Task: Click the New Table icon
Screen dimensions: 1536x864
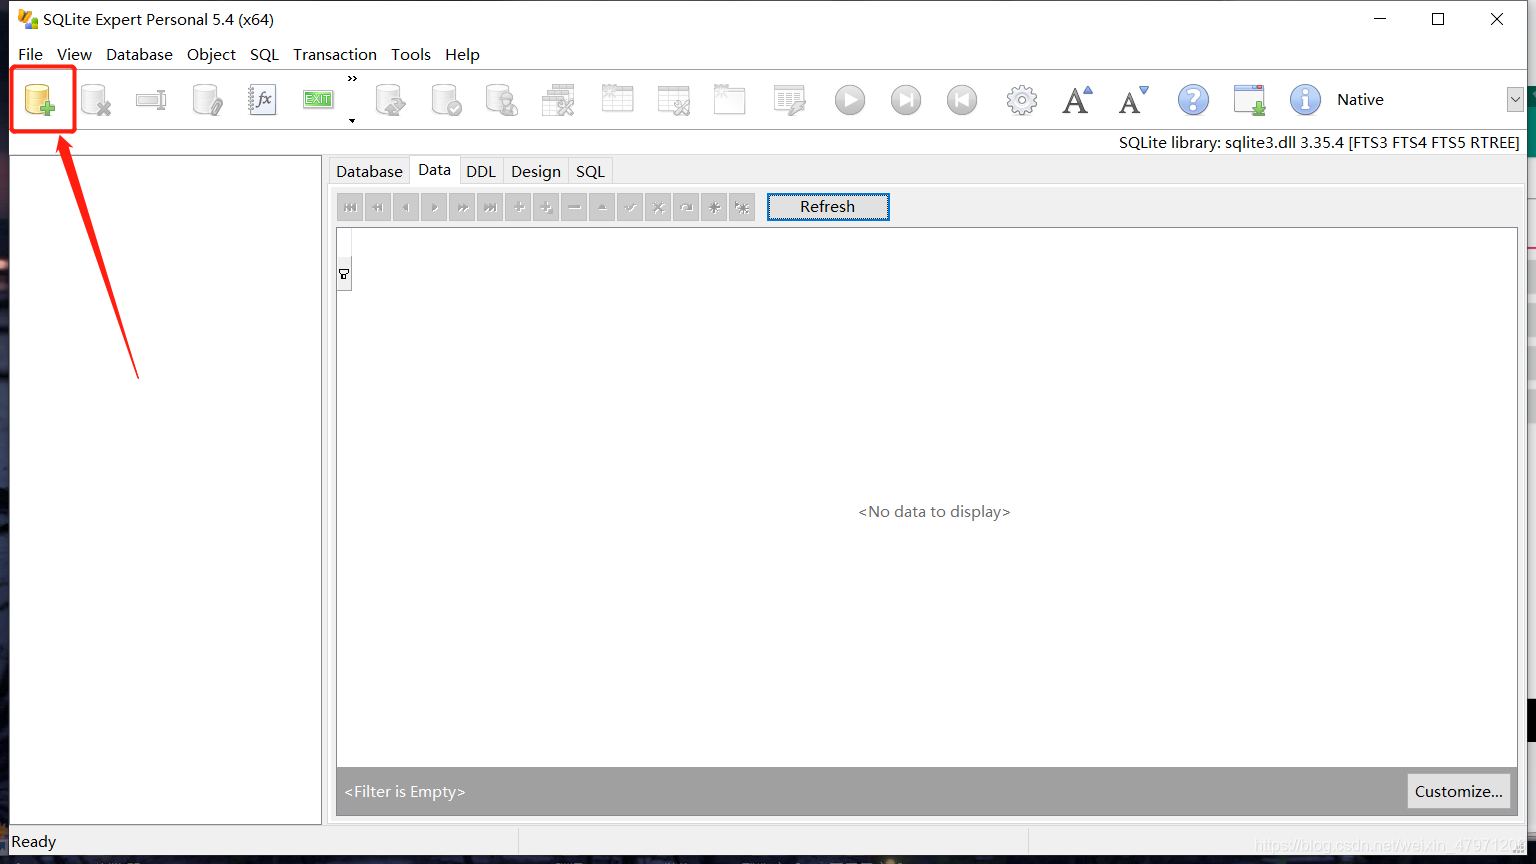Action: (x=617, y=100)
